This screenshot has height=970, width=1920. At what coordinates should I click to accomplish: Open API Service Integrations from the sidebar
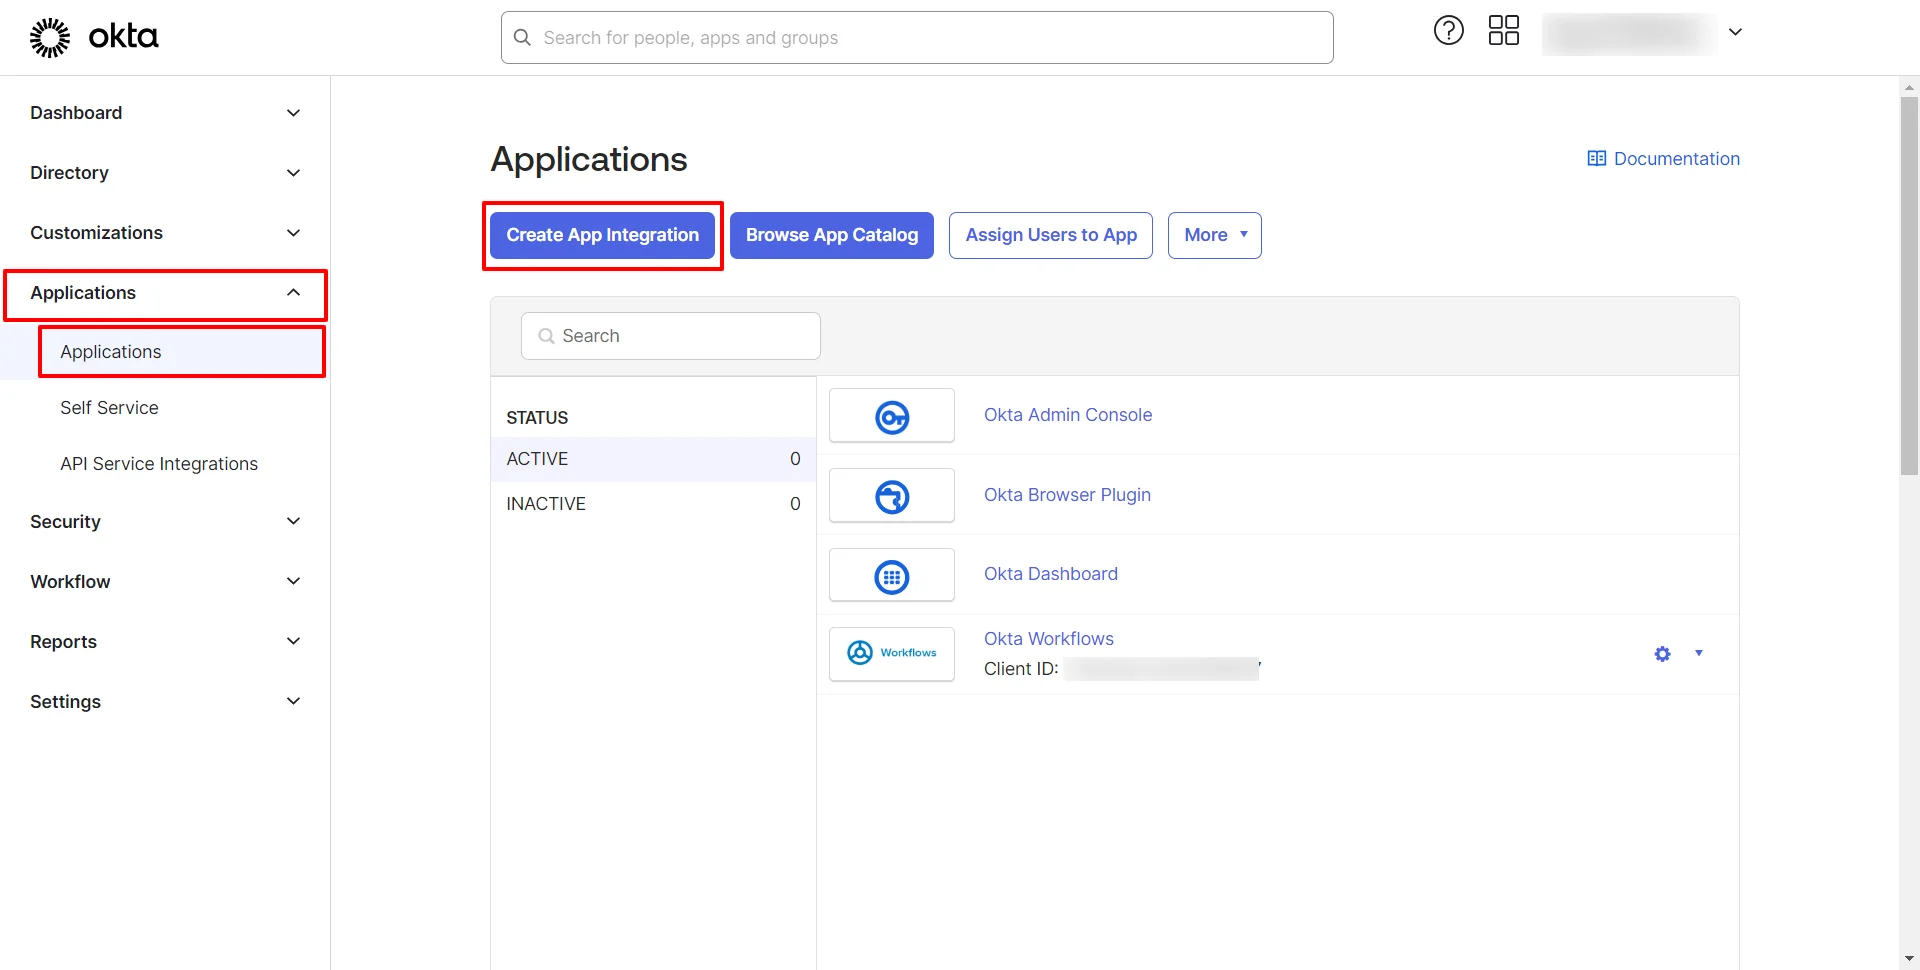click(x=158, y=463)
